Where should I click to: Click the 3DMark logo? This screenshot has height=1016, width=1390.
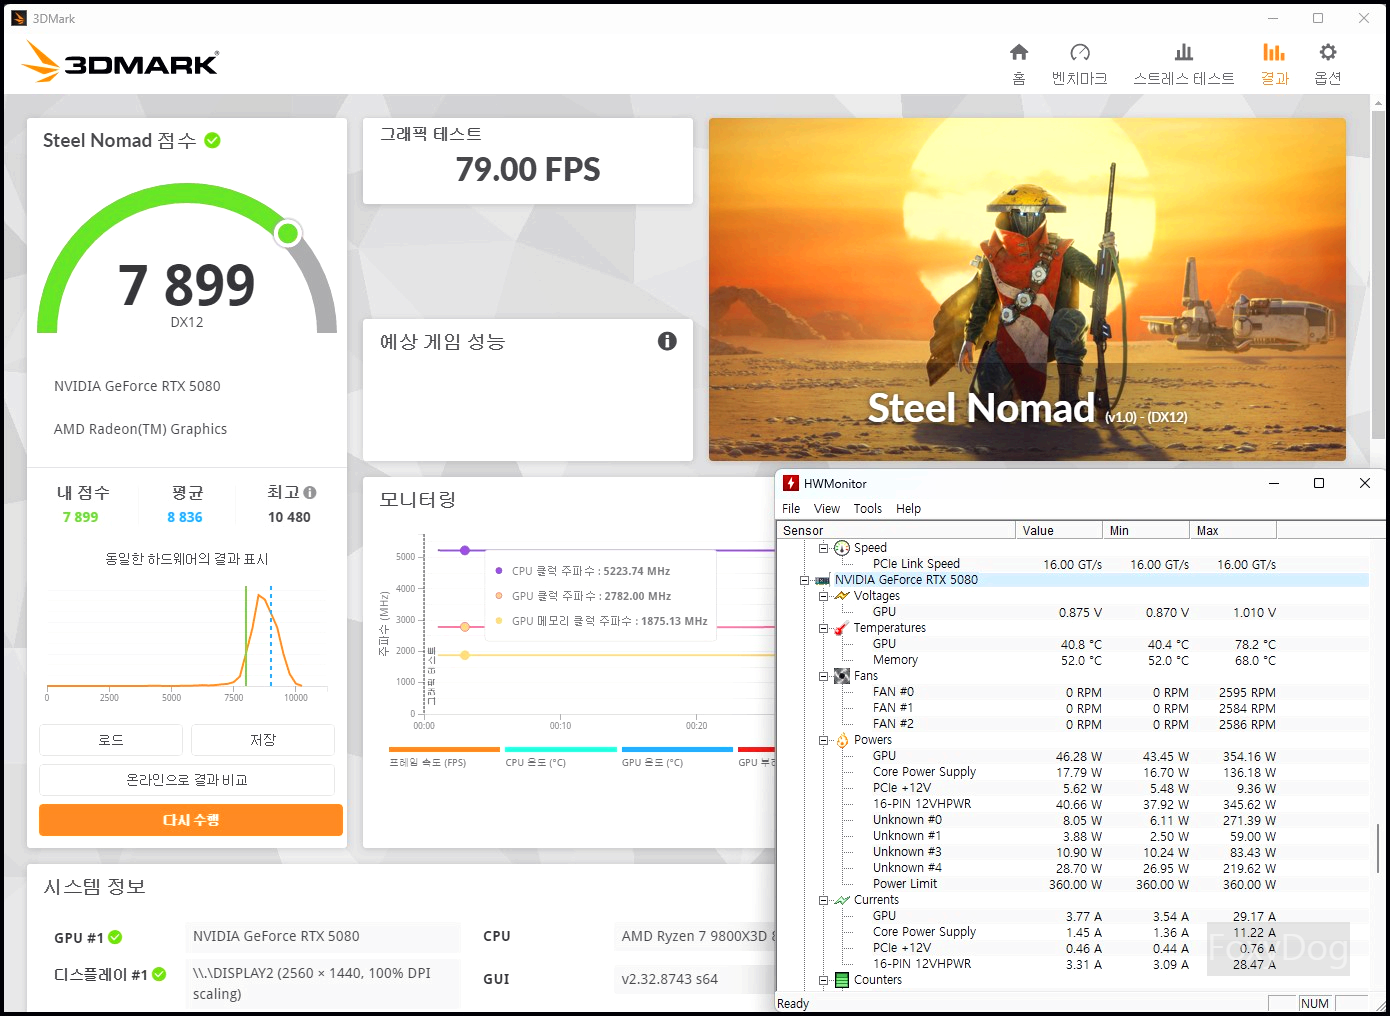120,63
